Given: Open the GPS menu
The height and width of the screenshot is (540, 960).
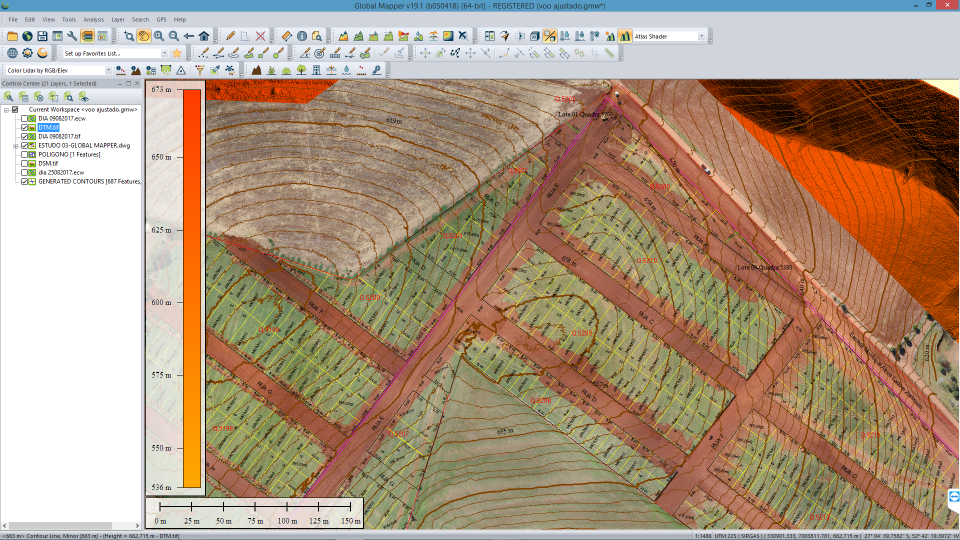Looking at the screenshot, I should pos(161,20).
